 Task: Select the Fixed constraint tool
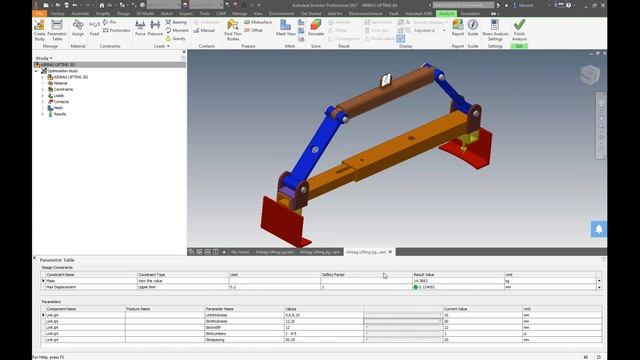pyautogui.click(x=94, y=28)
